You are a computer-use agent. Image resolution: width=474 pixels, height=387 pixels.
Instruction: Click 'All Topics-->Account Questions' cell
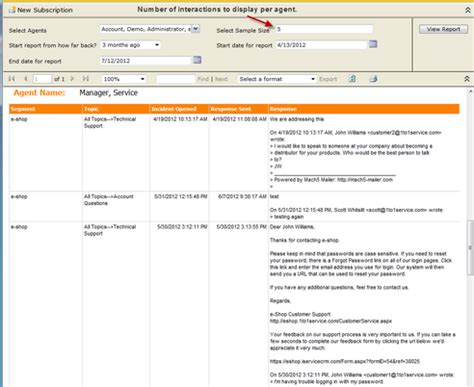pos(109,200)
